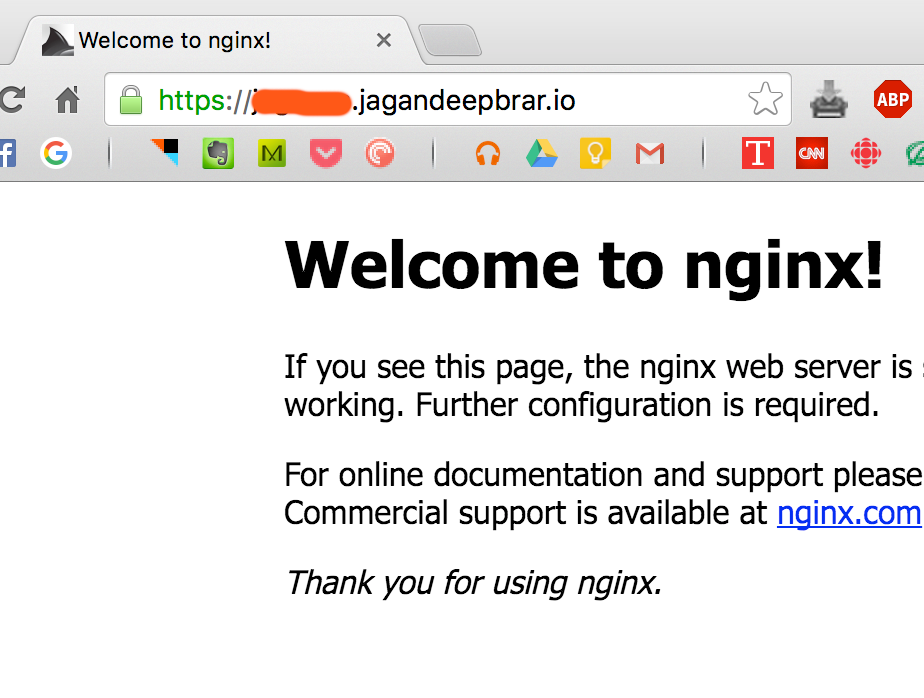Open the Evernote elephant bookmark
Image resolution: width=924 pixels, height=698 pixels.
[218, 153]
